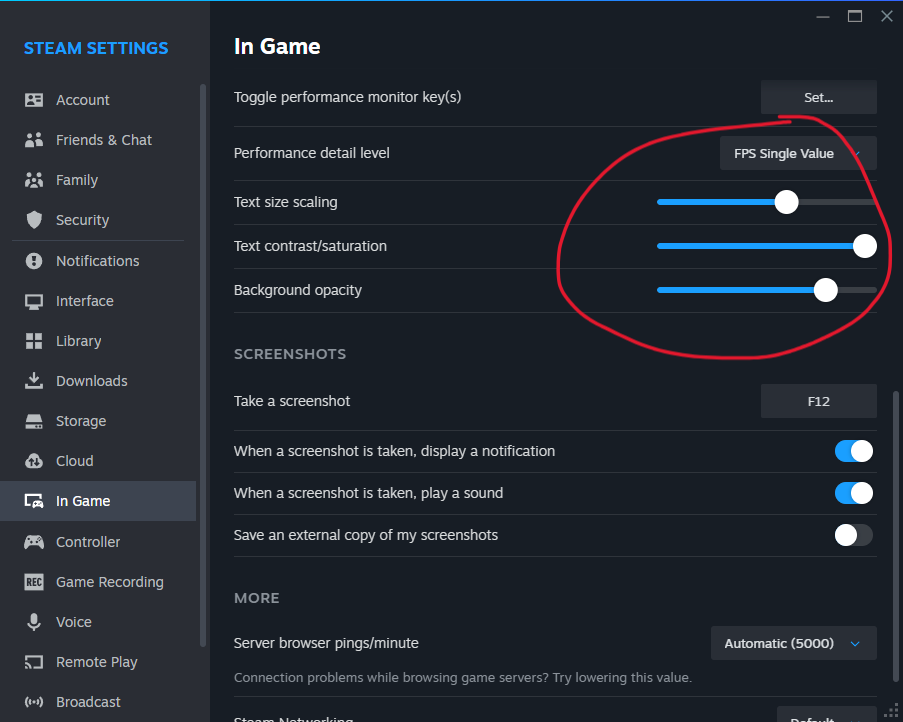This screenshot has width=903, height=722.
Task: Maximize the settings window
Action: pos(855,16)
